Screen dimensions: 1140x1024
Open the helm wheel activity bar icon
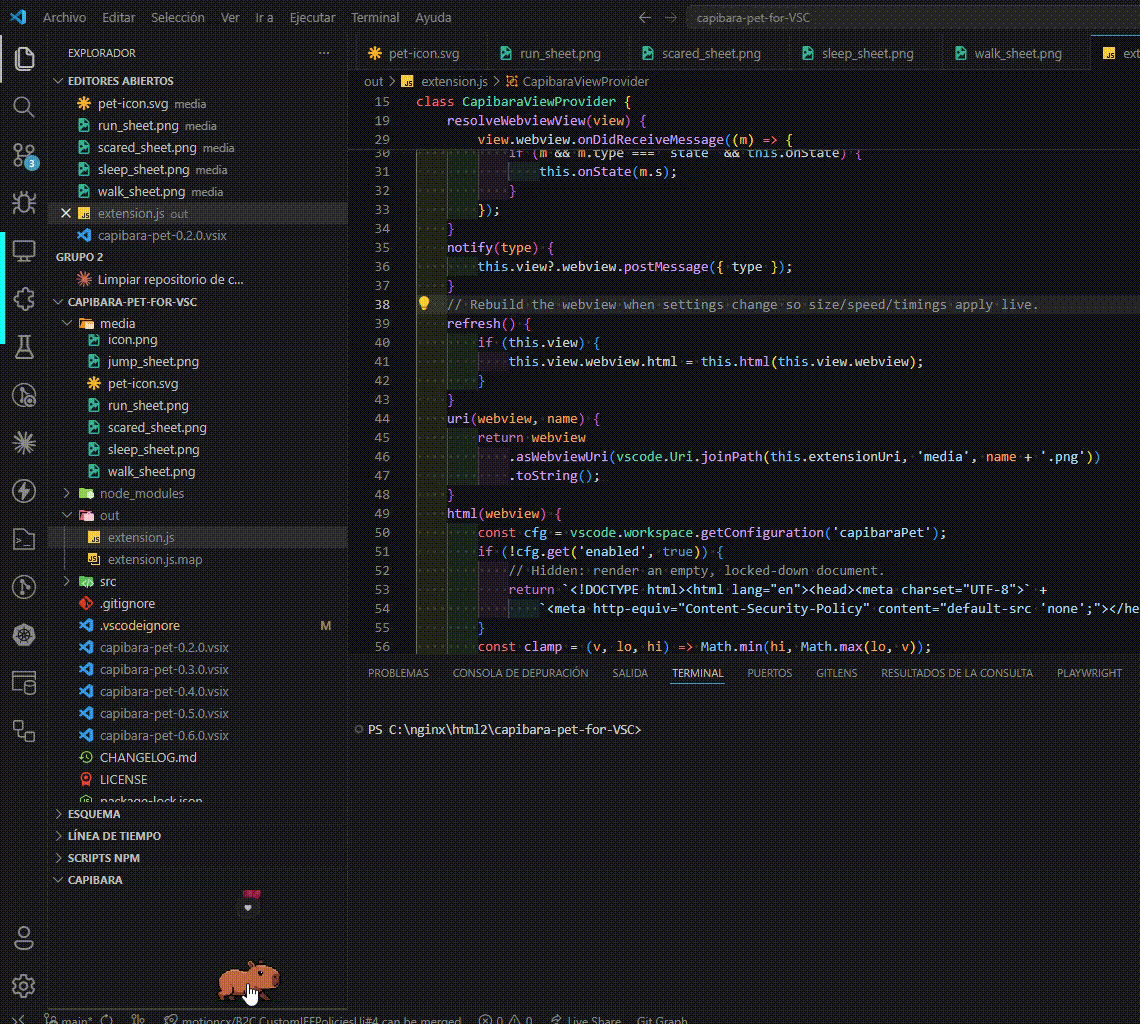tap(24, 635)
